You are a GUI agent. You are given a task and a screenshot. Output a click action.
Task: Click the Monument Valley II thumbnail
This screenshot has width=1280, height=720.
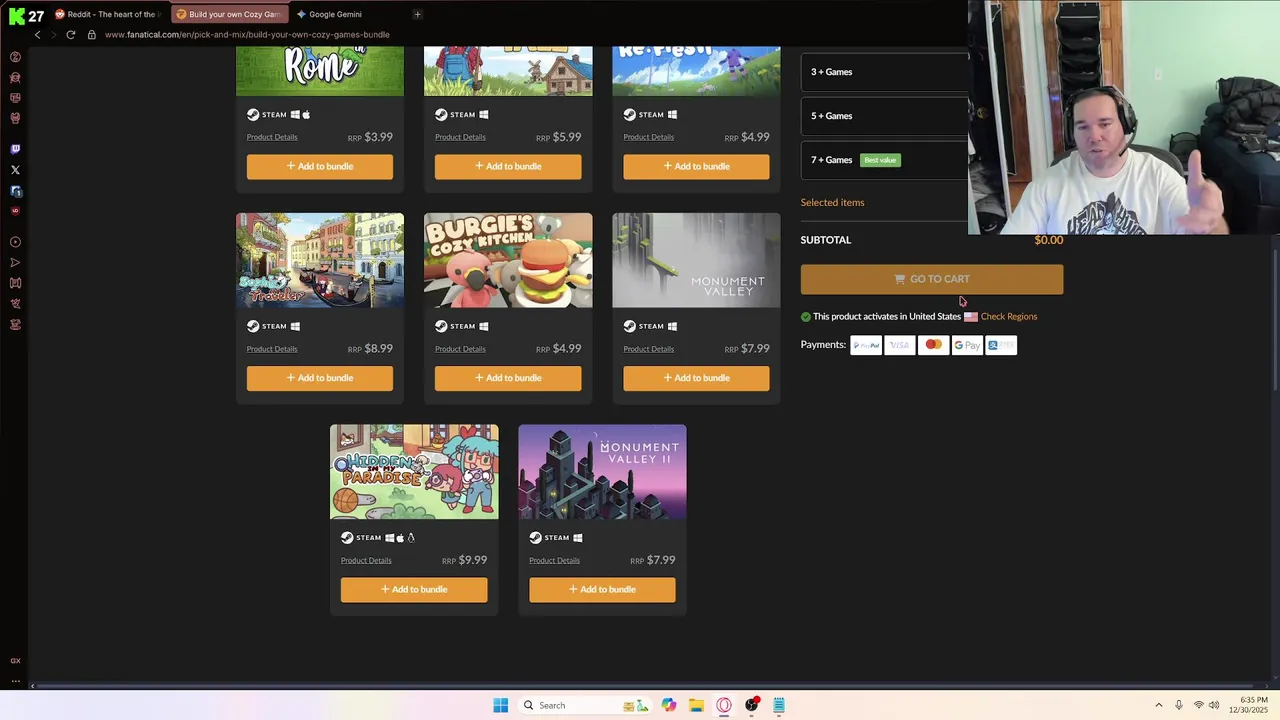point(602,472)
